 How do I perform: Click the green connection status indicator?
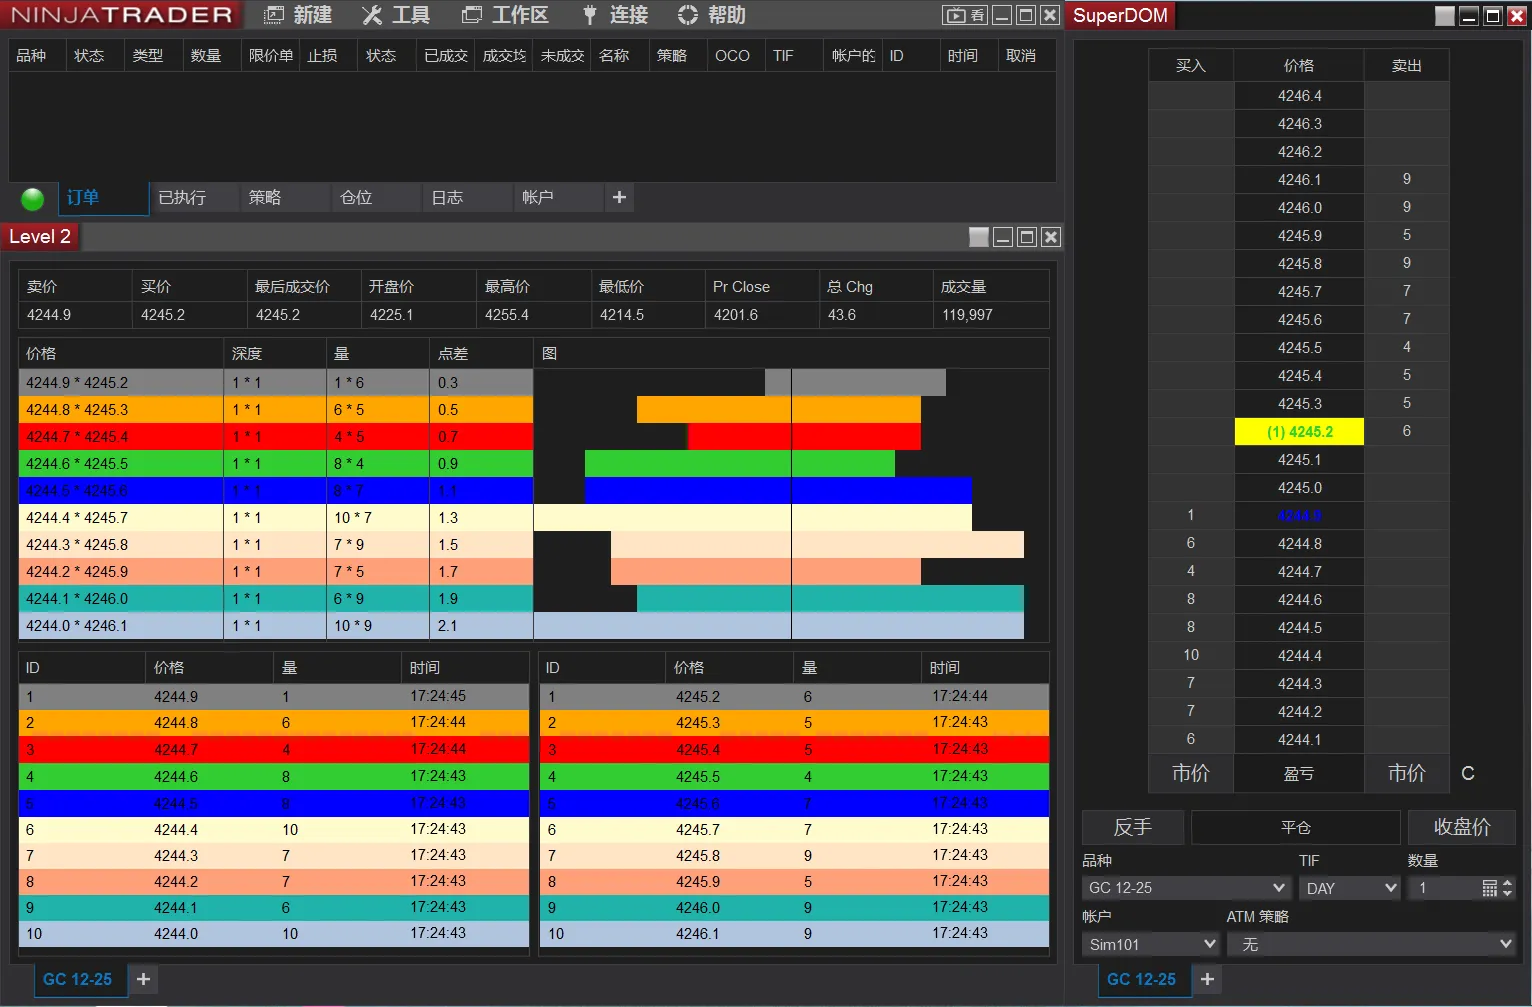click(x=32, y=198)
